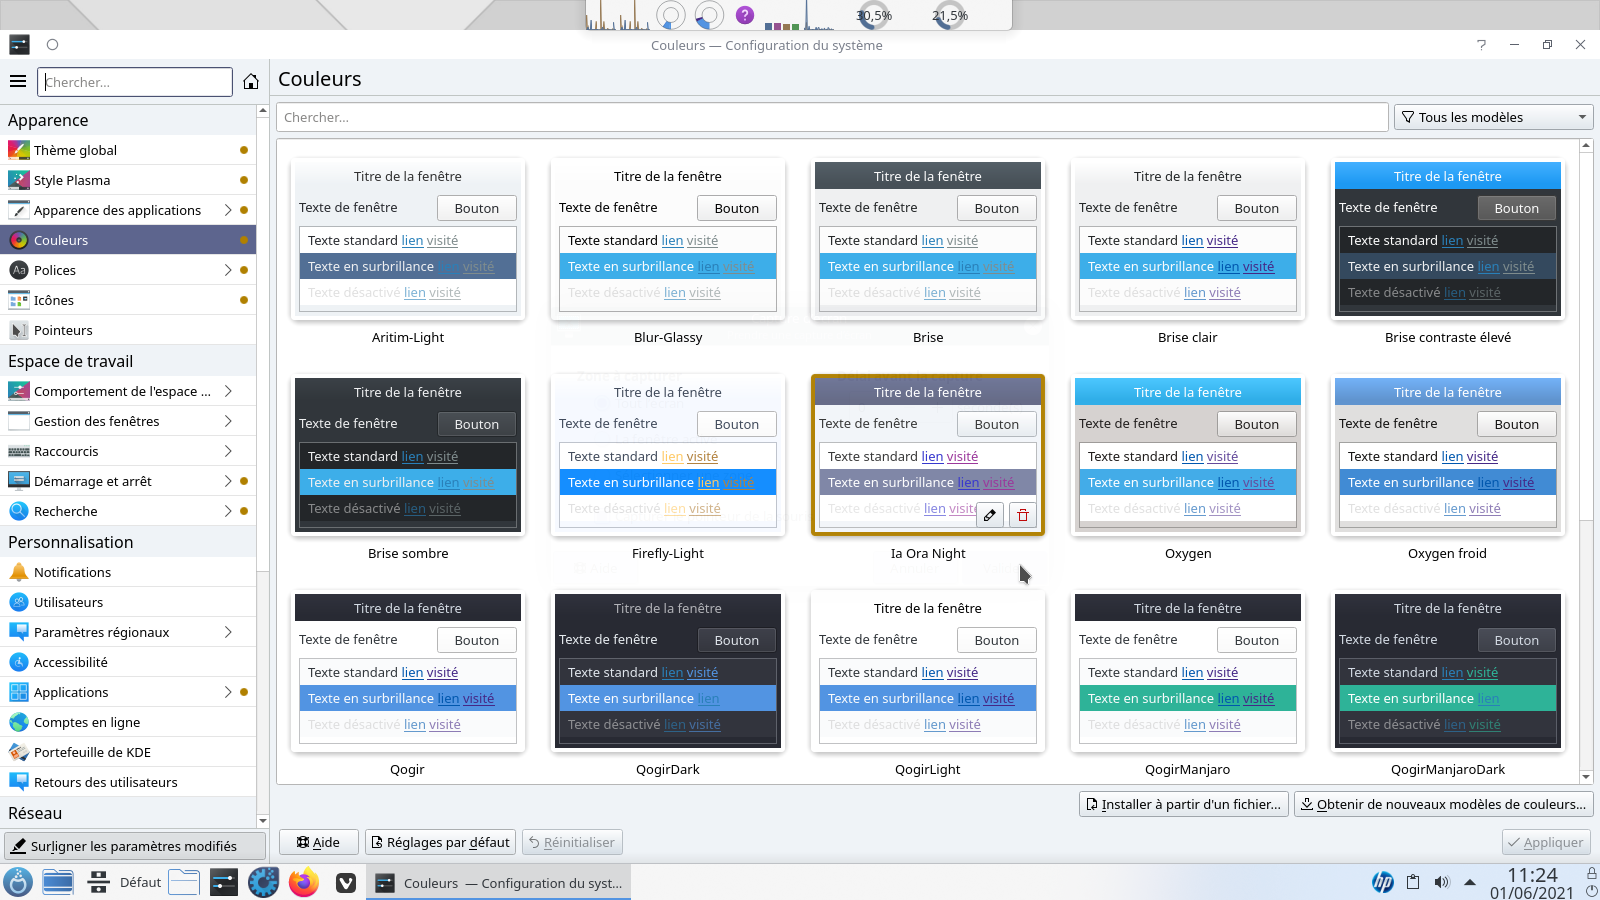1600x900 pixels.
Task: Click the help question mark in title bar
Action: click(1482, 44)
